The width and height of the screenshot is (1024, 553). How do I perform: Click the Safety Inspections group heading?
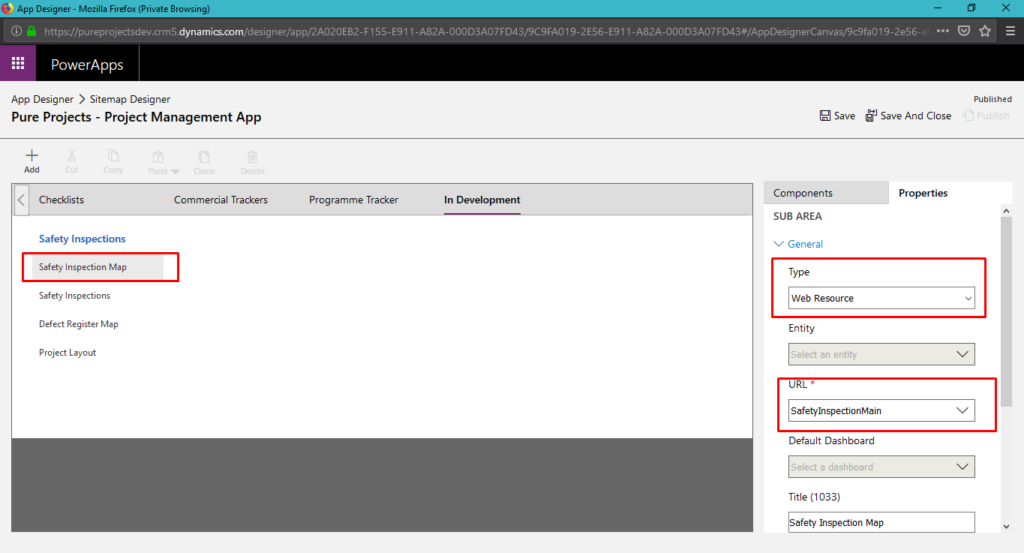[x=82, y=239]
